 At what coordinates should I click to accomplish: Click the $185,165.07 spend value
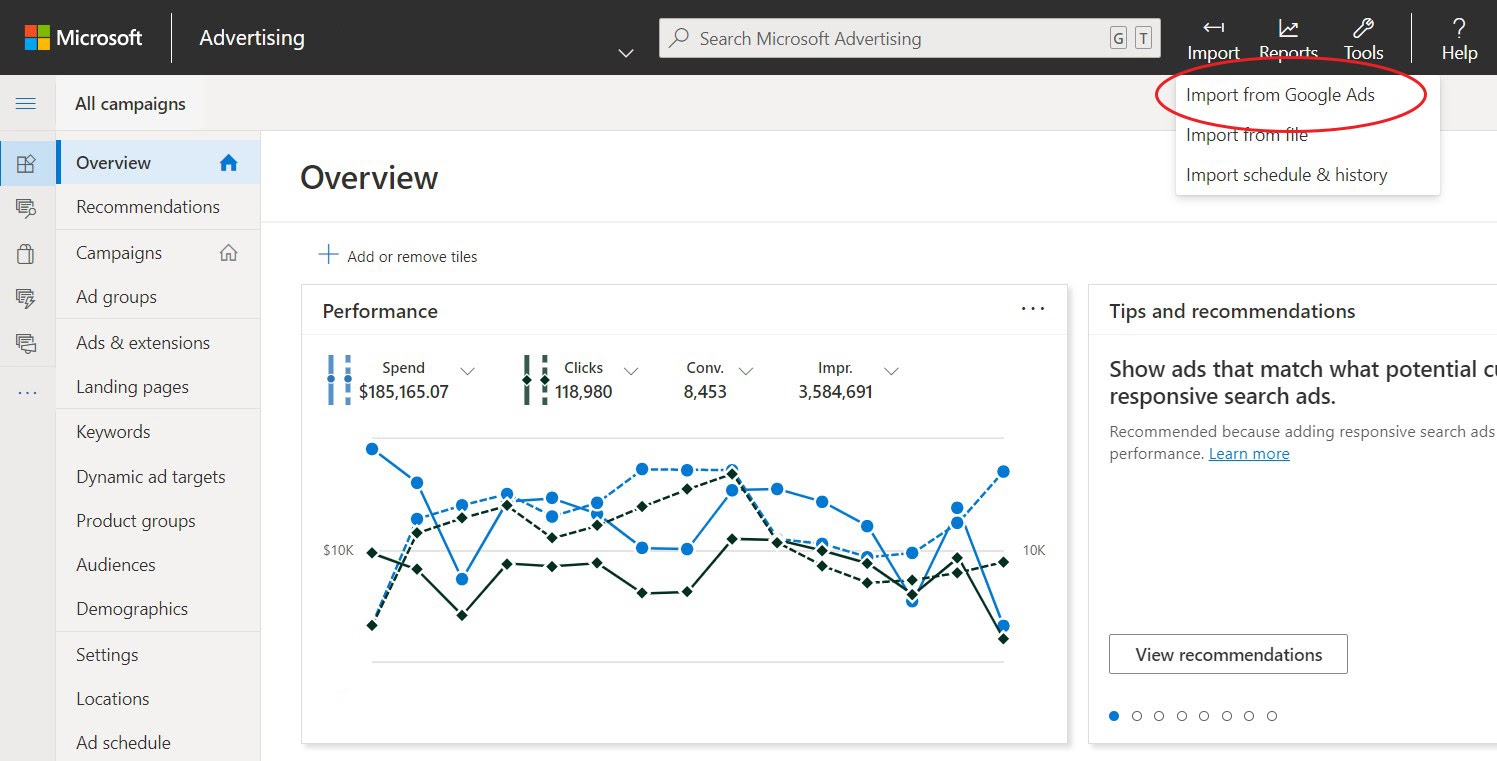(404, 392)
